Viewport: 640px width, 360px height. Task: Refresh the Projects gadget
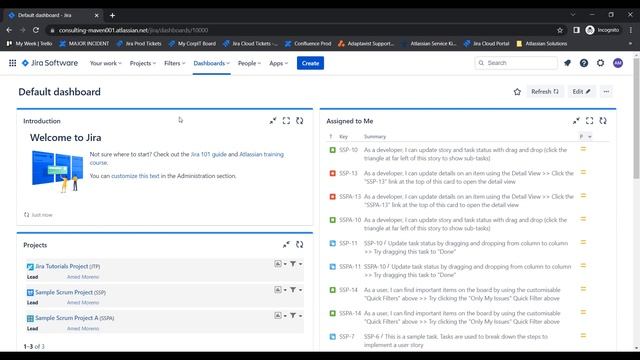pyautogui.click(x=300, y=244)
